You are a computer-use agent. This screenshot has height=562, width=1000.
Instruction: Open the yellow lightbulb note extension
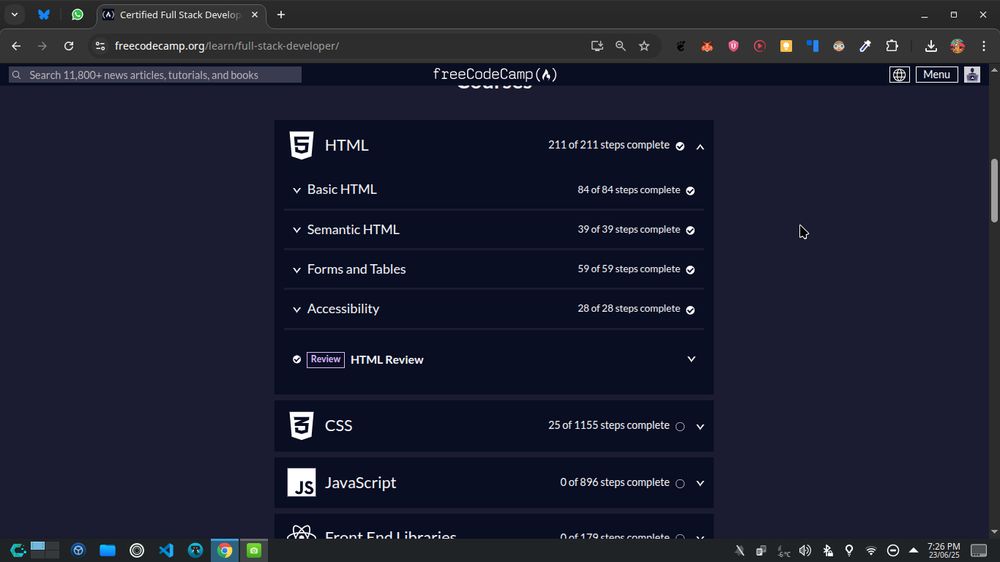786,46
